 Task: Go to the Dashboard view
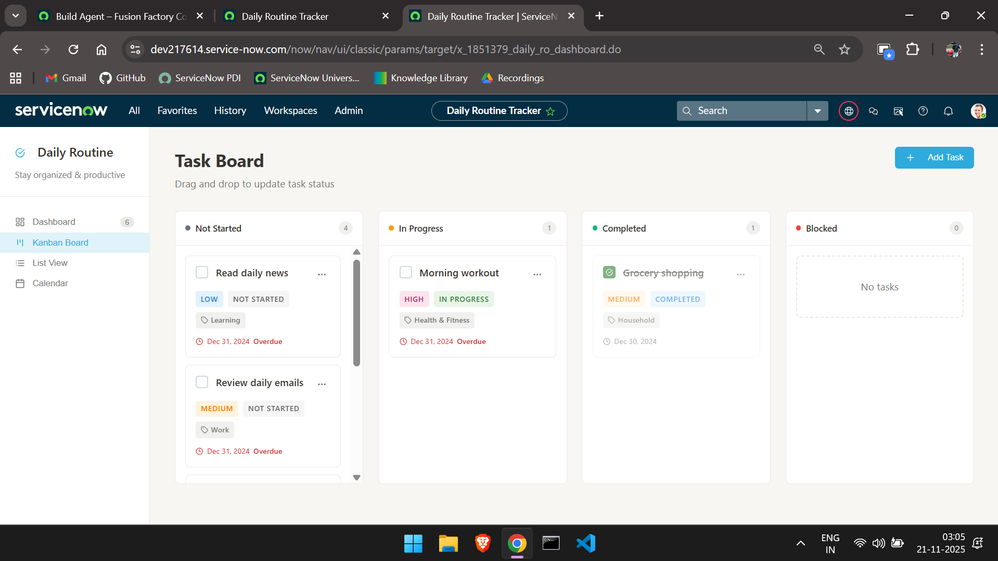point(74,222)
